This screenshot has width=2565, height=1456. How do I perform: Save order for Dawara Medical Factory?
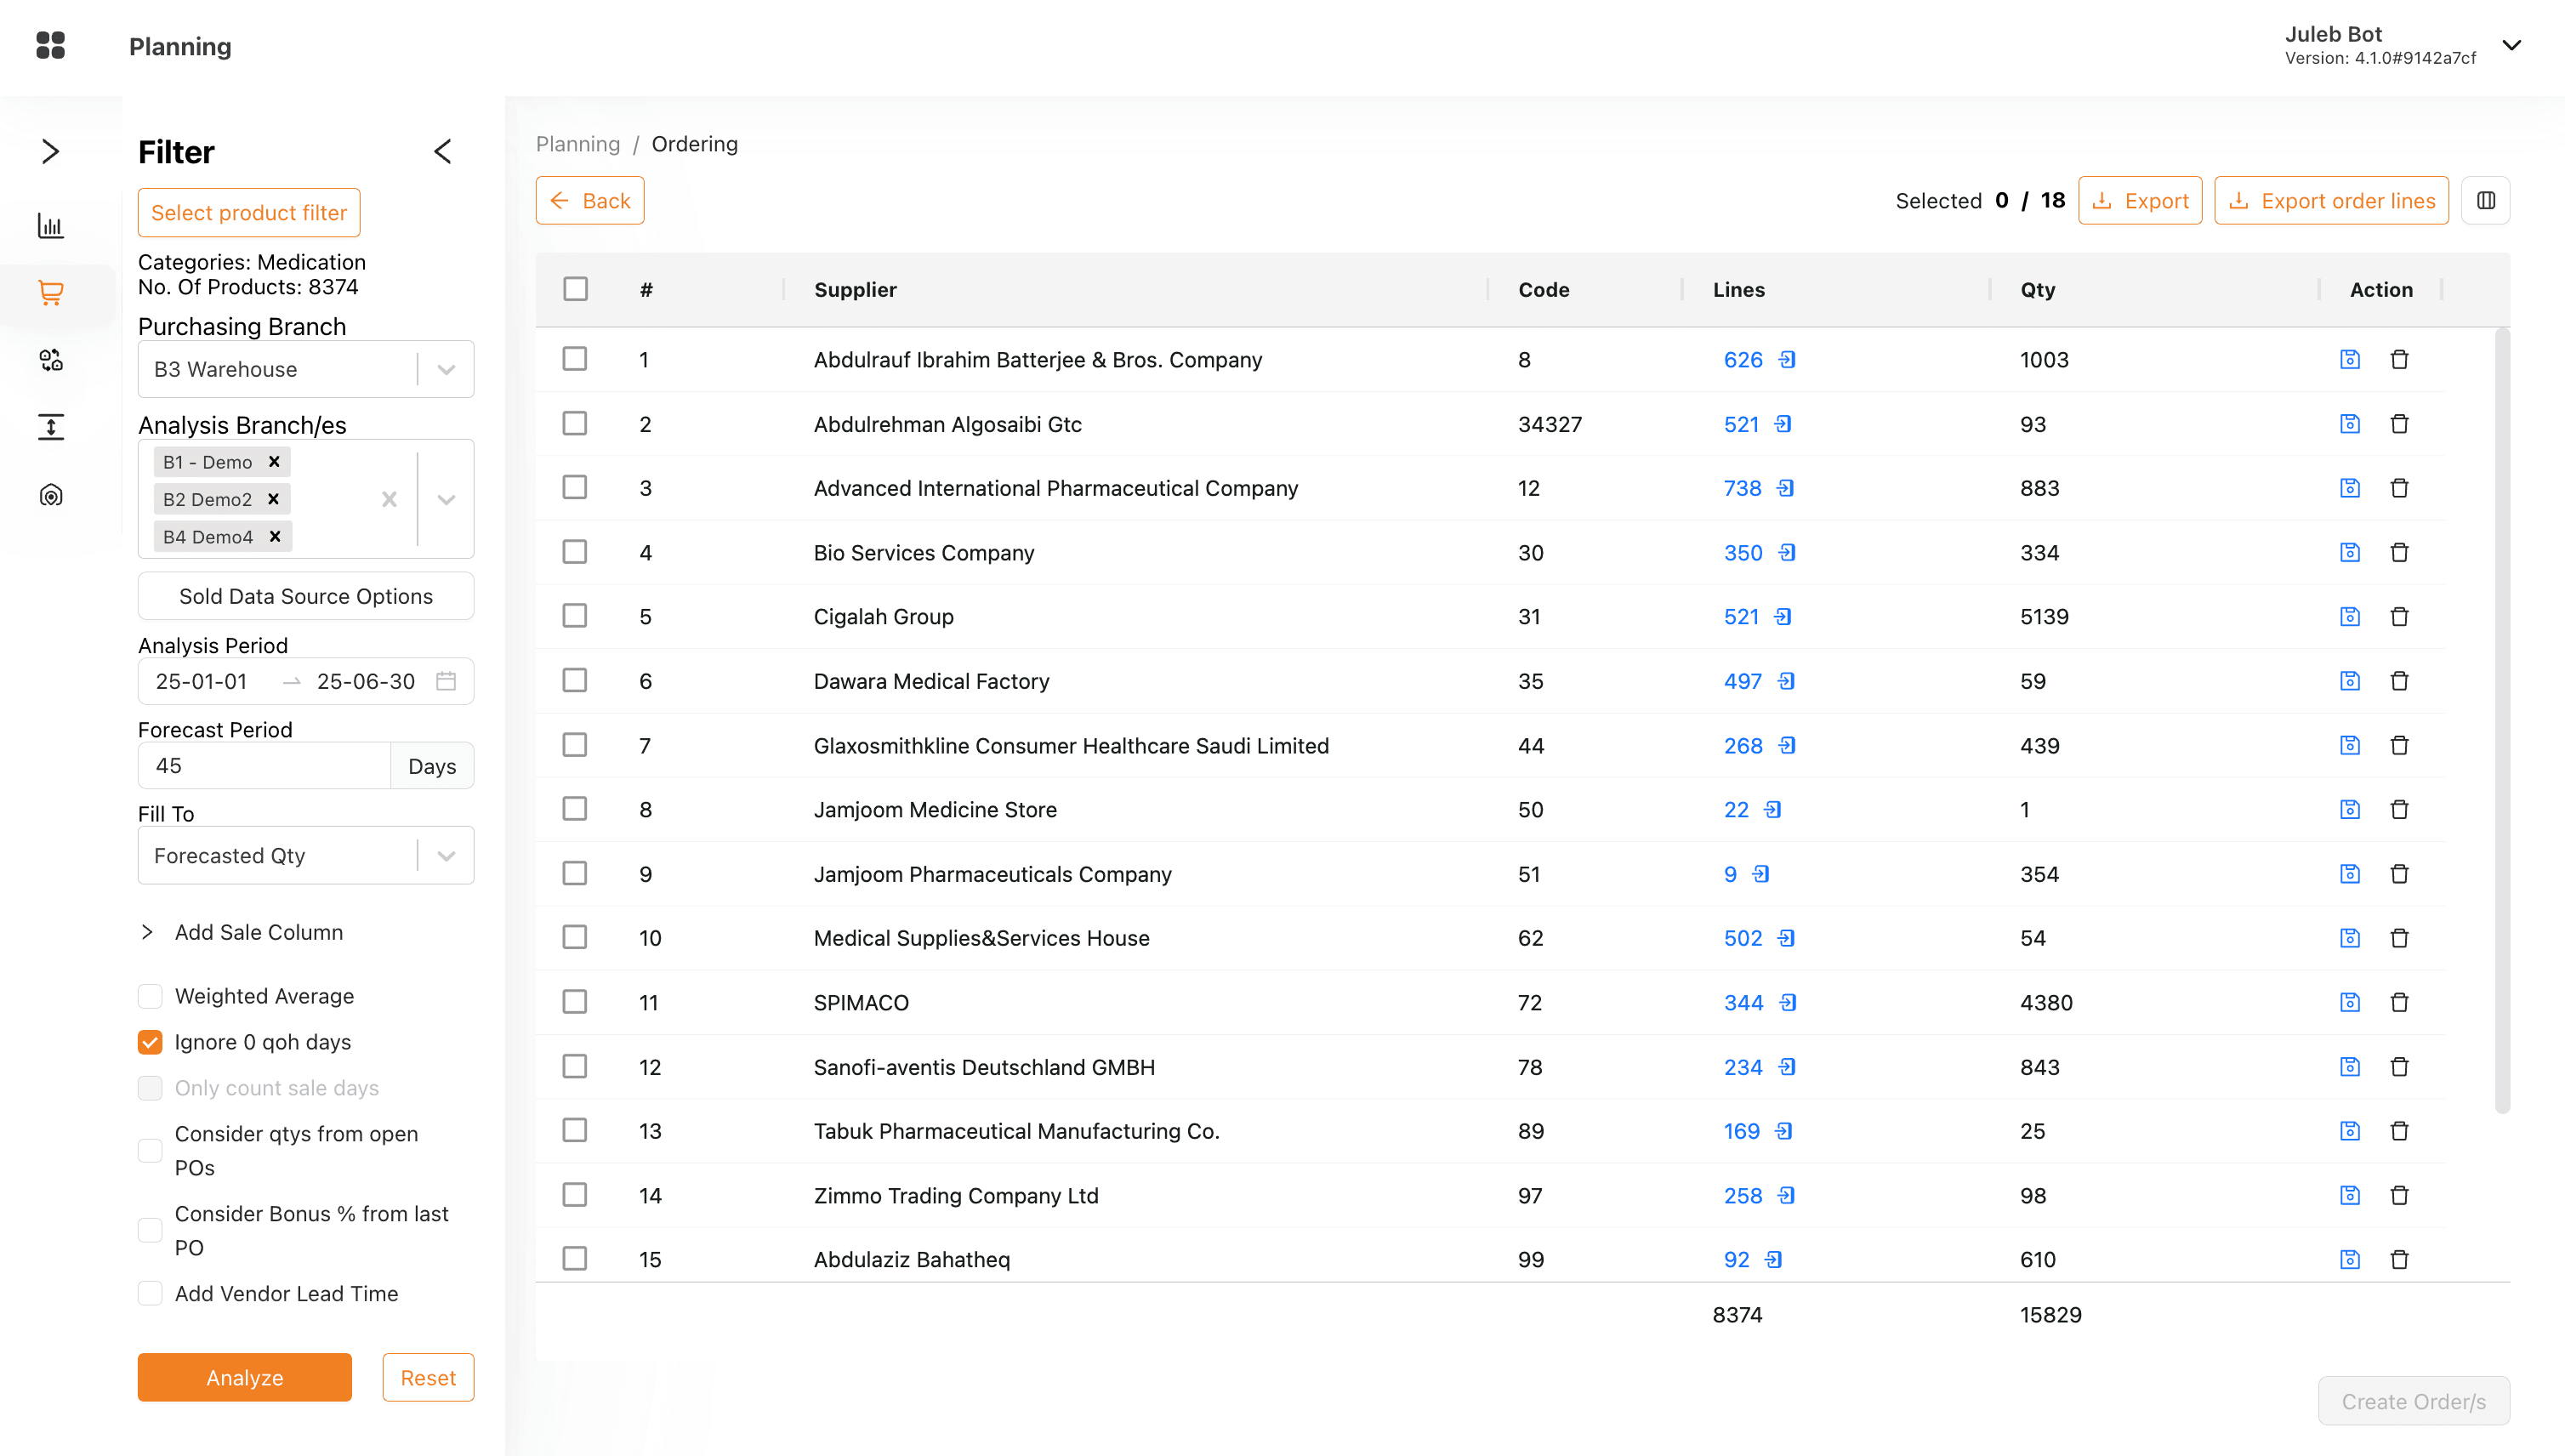click(x=2350, y=681)
